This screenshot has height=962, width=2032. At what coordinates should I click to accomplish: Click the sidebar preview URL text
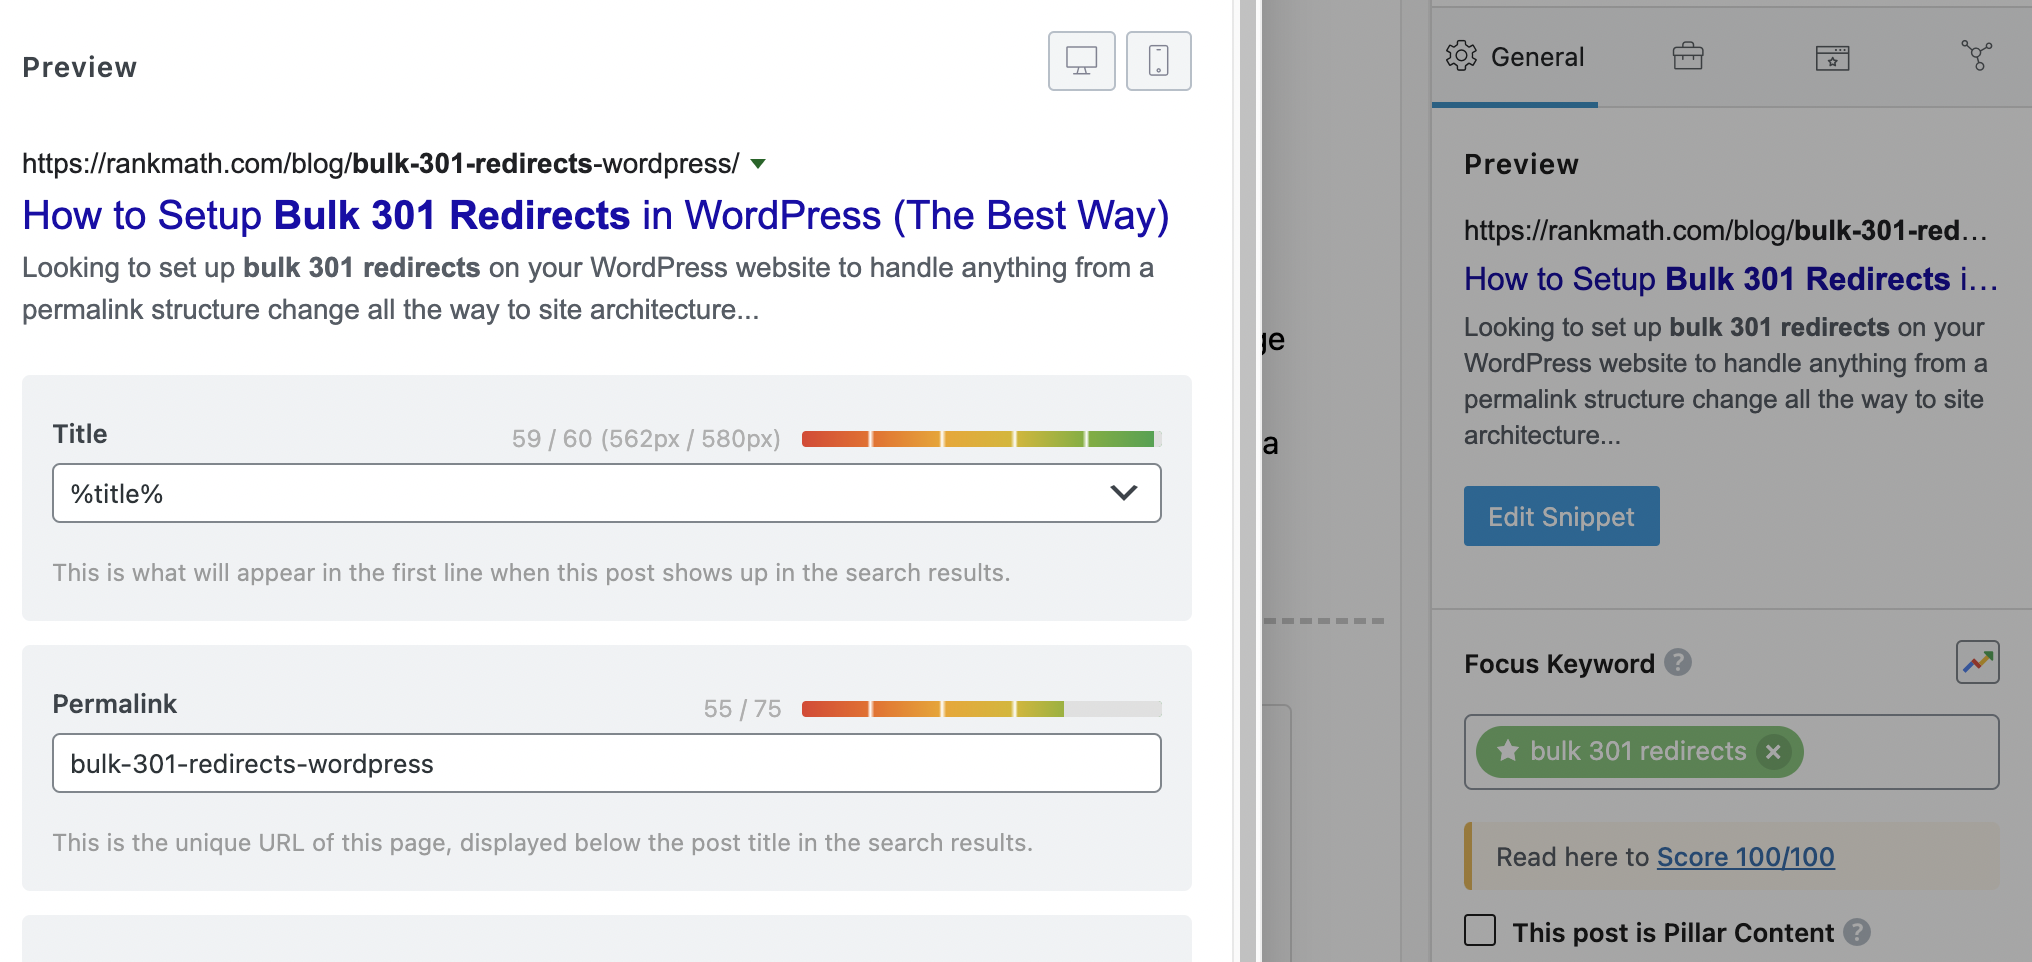[1726, 231]
